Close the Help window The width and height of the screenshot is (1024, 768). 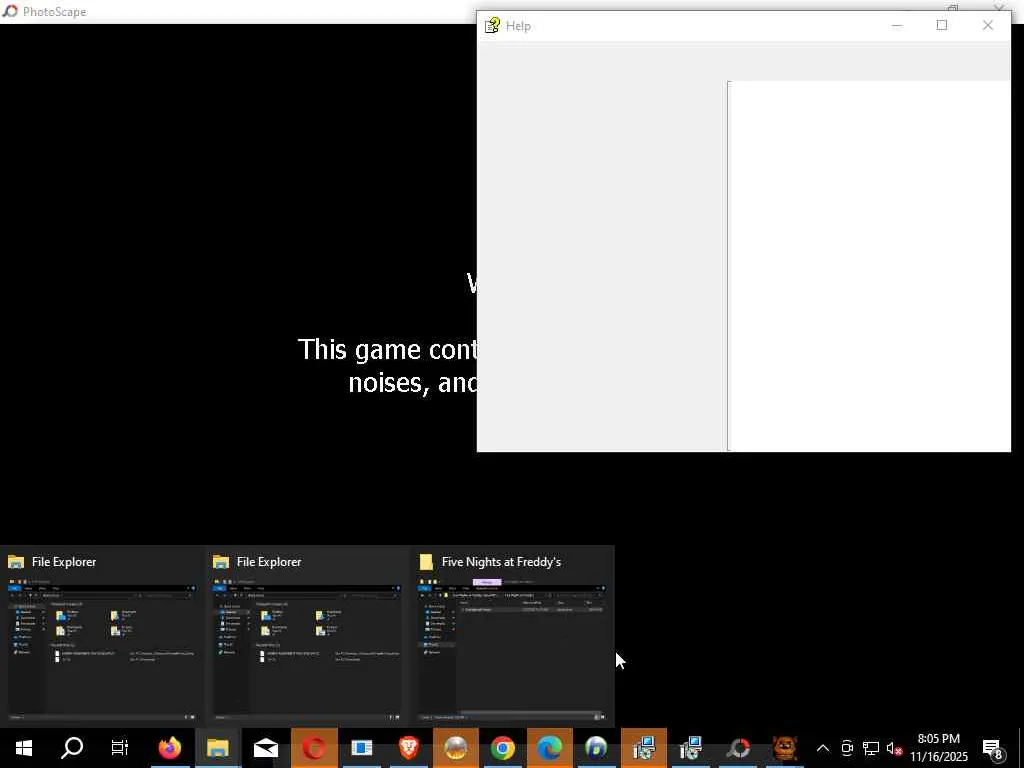pyautogui.click(x=987, y=25)
